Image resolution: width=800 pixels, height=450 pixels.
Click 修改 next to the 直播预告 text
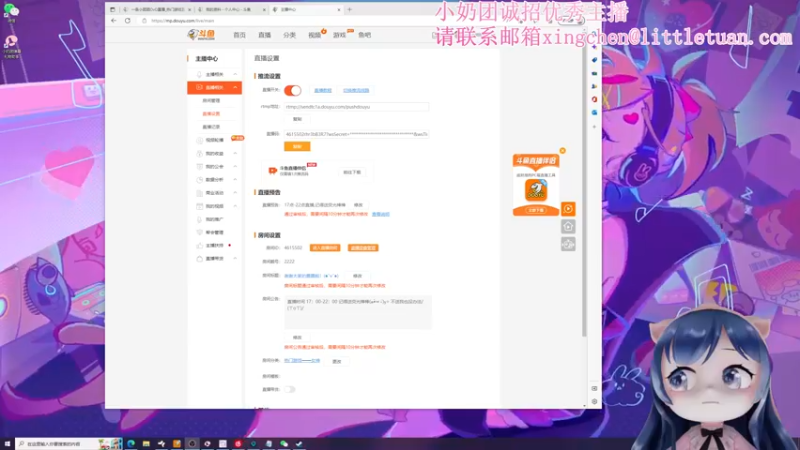(x=358, y=205)
